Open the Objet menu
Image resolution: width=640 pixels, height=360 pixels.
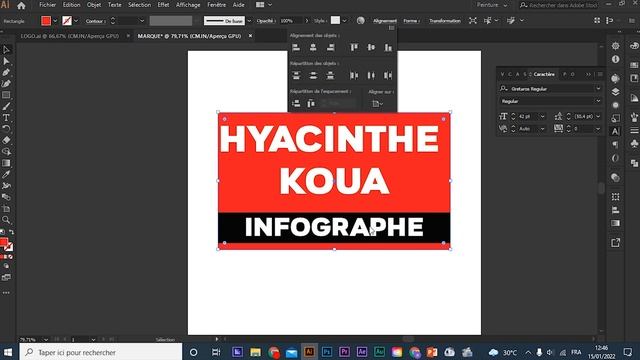click(94, 5)
